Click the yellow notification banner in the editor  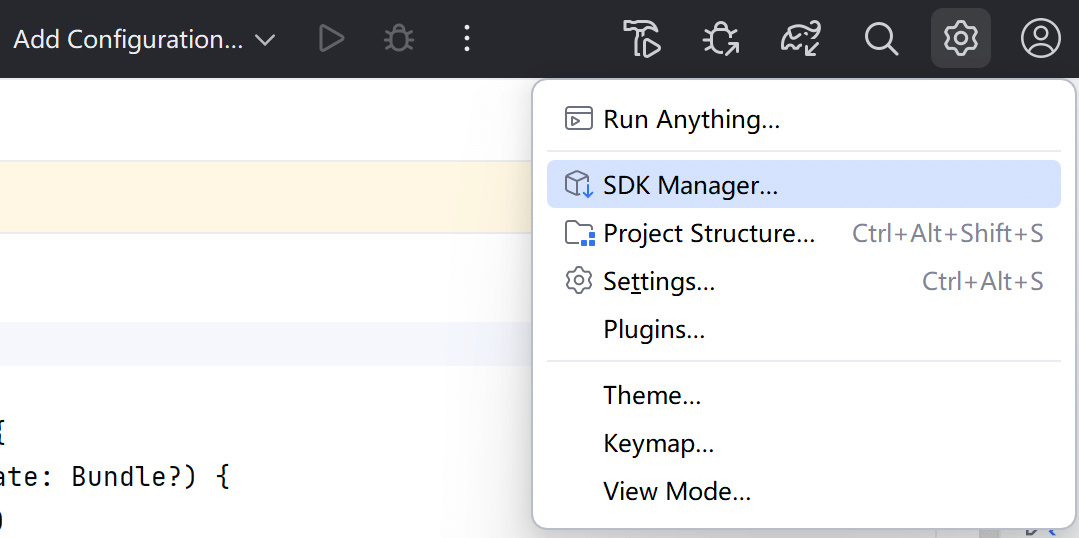click(x=265, y=197)
